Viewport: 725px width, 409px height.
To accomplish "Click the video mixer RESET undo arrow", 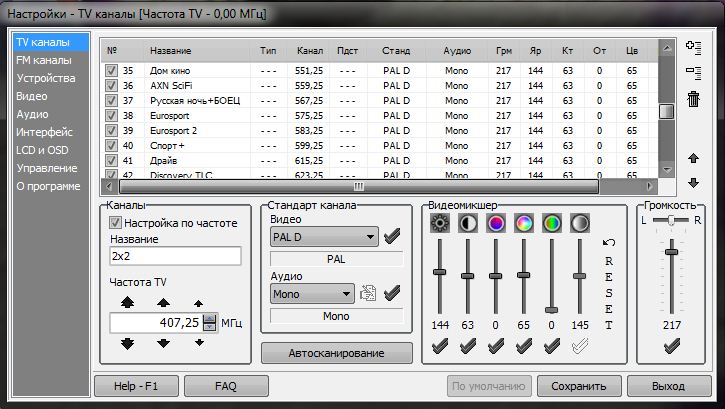I will (609, 243).
